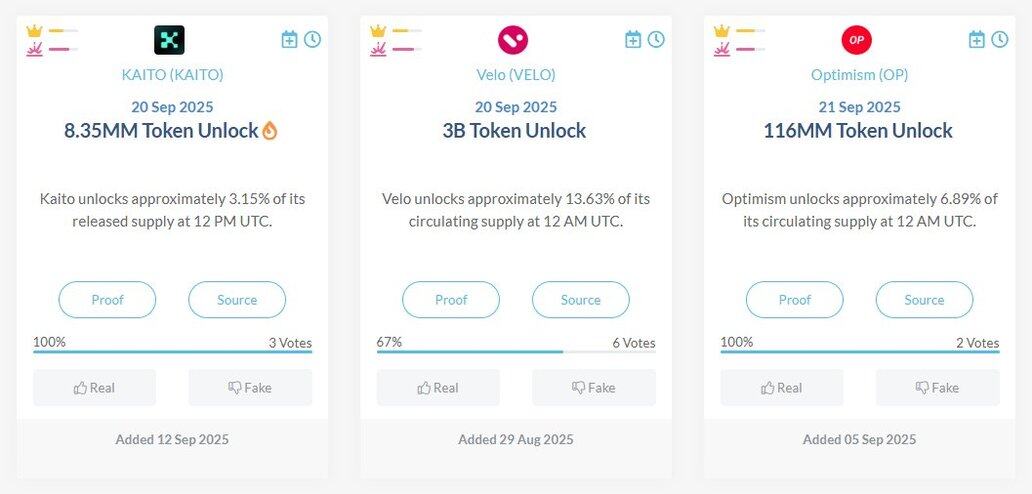The image size is (1032, 494).
Task: Open clock reminder icon on Optimism card
Action: click(x=1000, y=39)
